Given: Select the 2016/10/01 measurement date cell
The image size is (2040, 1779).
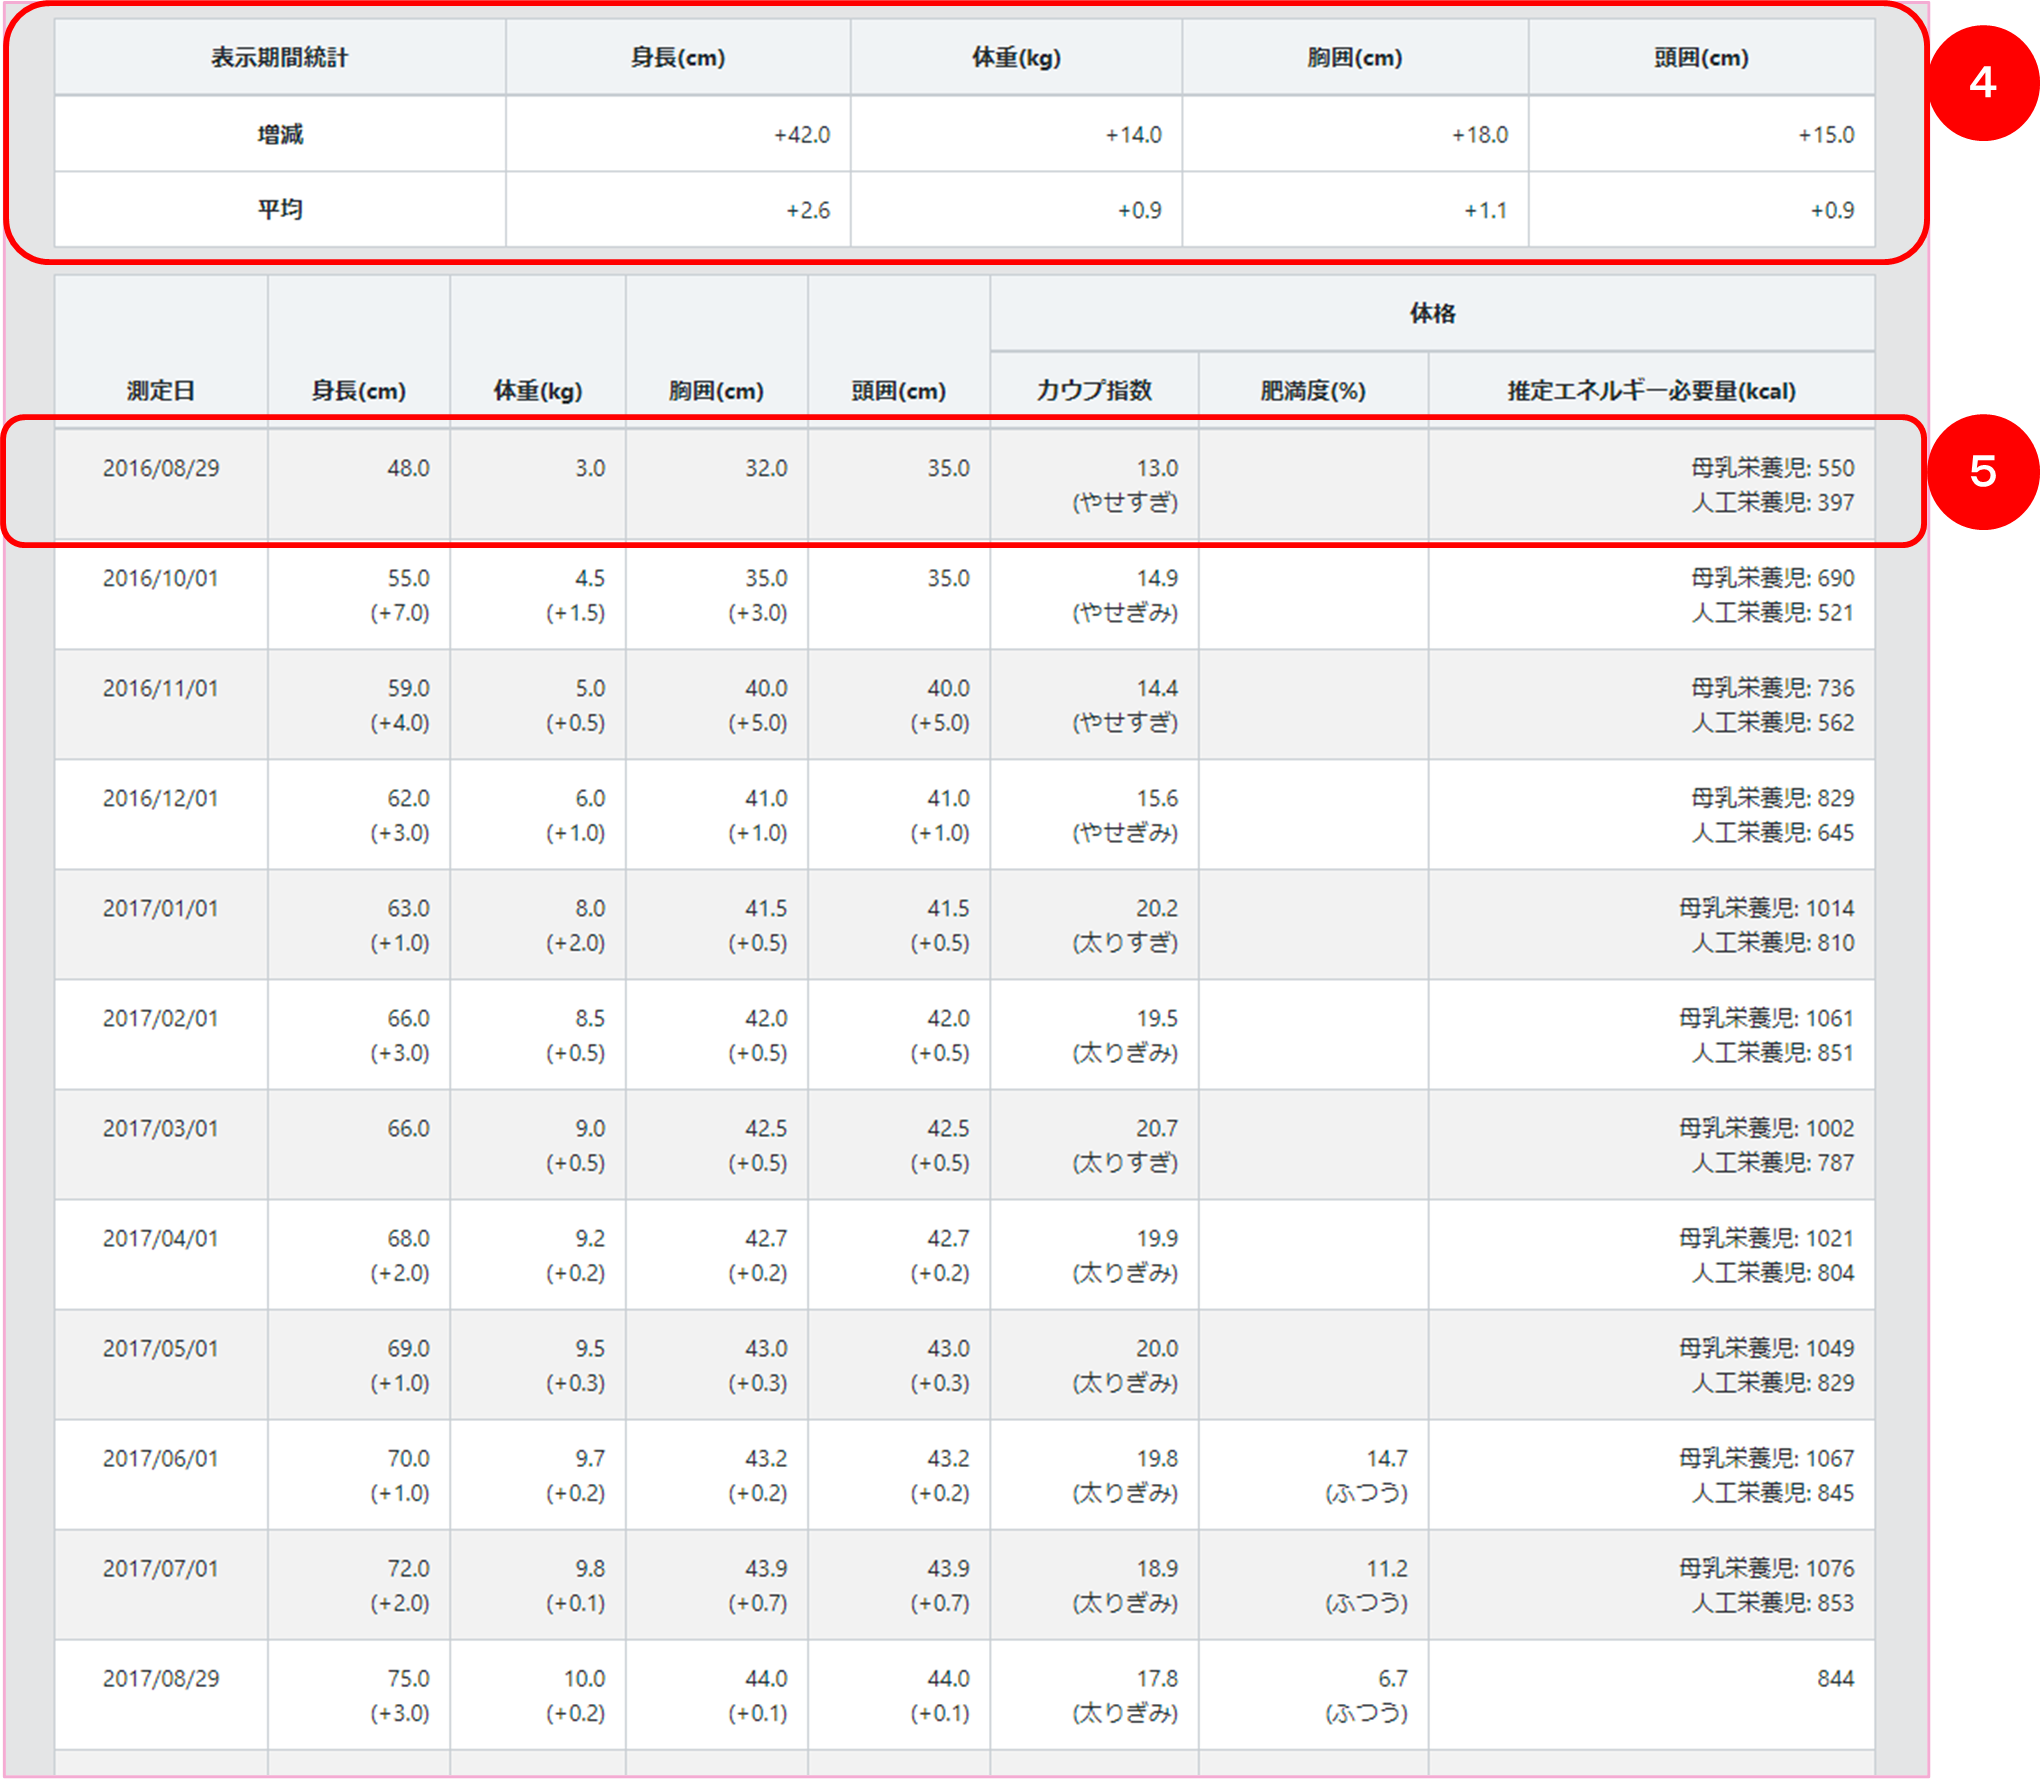Looking at the screenshot, I should 160,578.
